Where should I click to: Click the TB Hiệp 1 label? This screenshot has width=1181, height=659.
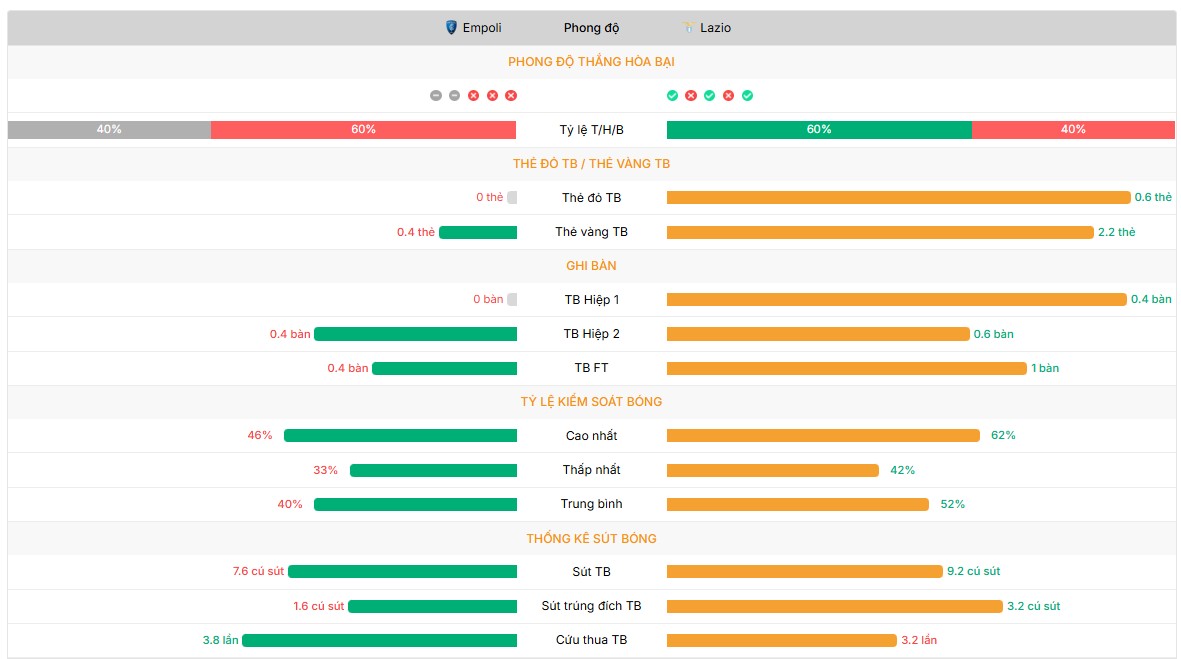pyautogui.click(x=591, y=300)
